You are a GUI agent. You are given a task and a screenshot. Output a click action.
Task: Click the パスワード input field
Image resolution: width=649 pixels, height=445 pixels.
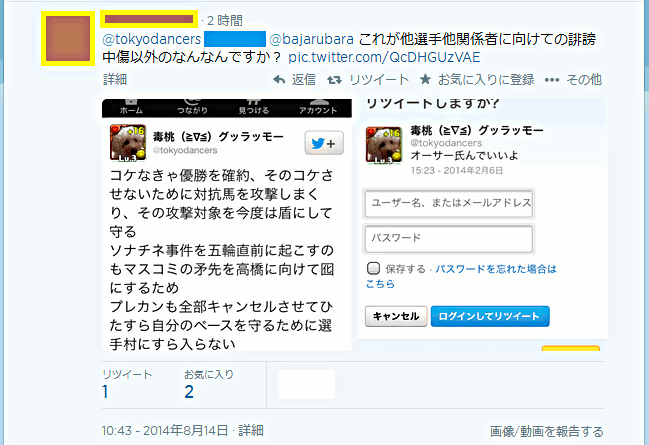[x=449, y=238]
